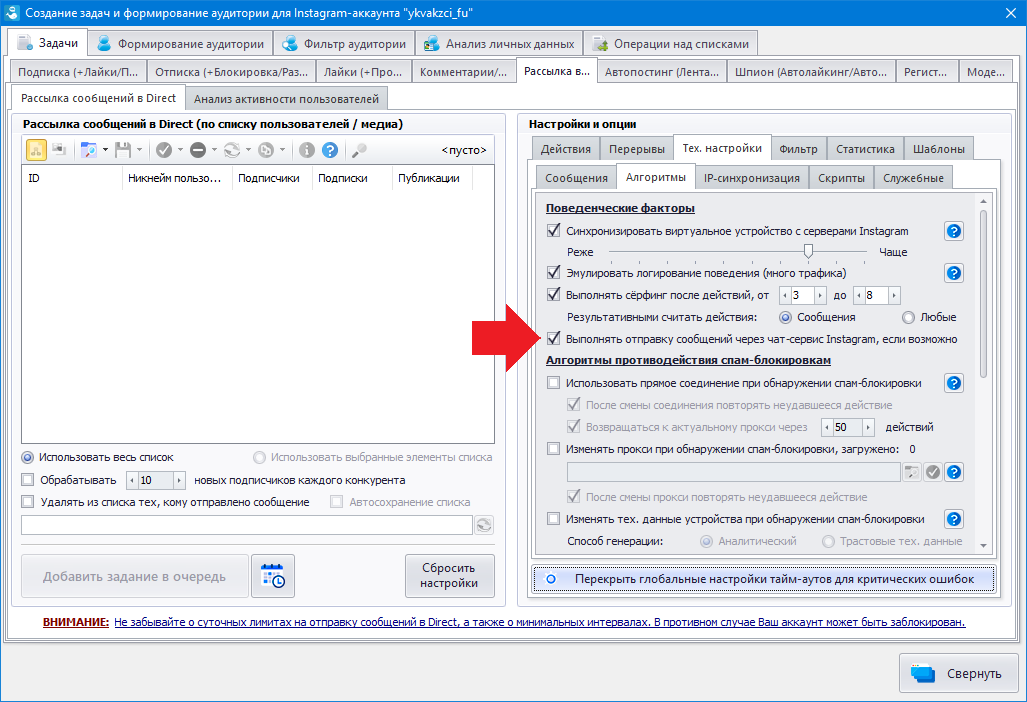Click the search magnifier icon in list toolbar

pos(359,150)
